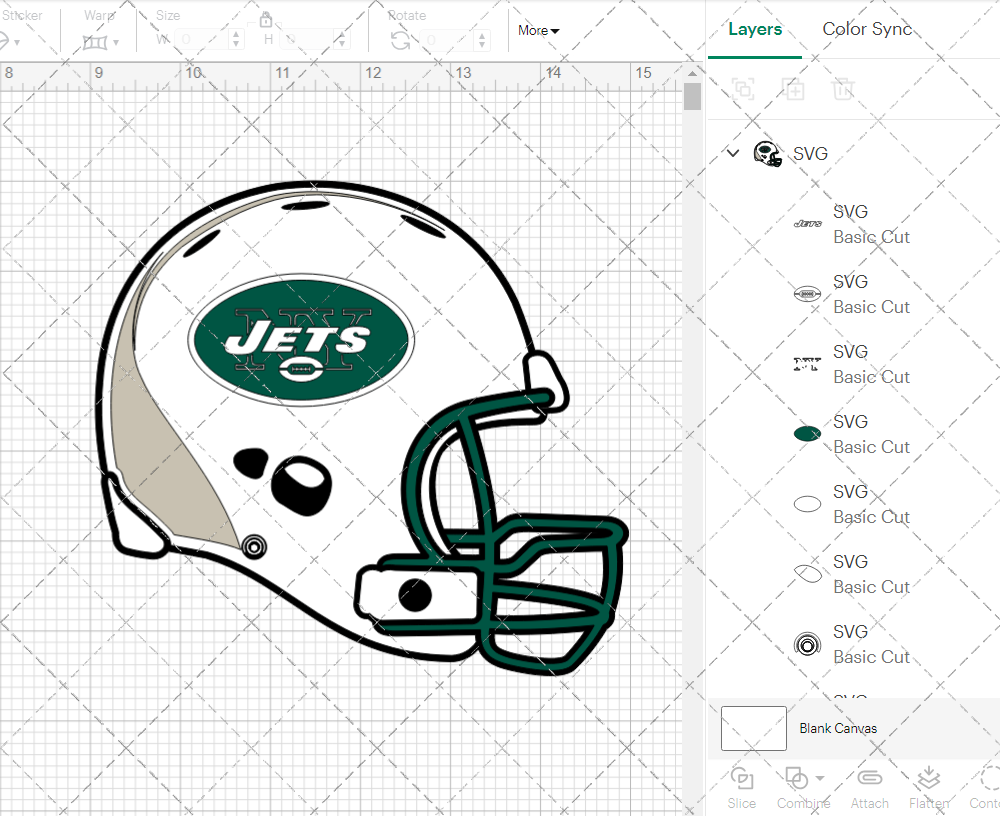Click the Slice tool icon

coord(742,778)
